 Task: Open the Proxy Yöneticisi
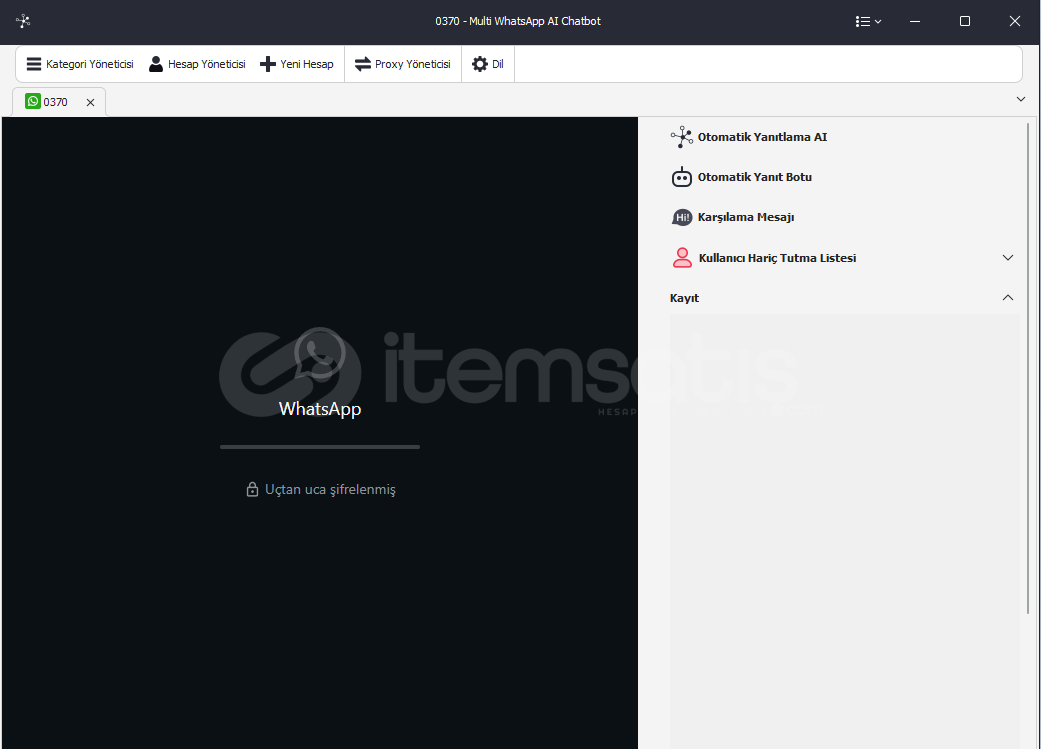[x=403, y=64]
